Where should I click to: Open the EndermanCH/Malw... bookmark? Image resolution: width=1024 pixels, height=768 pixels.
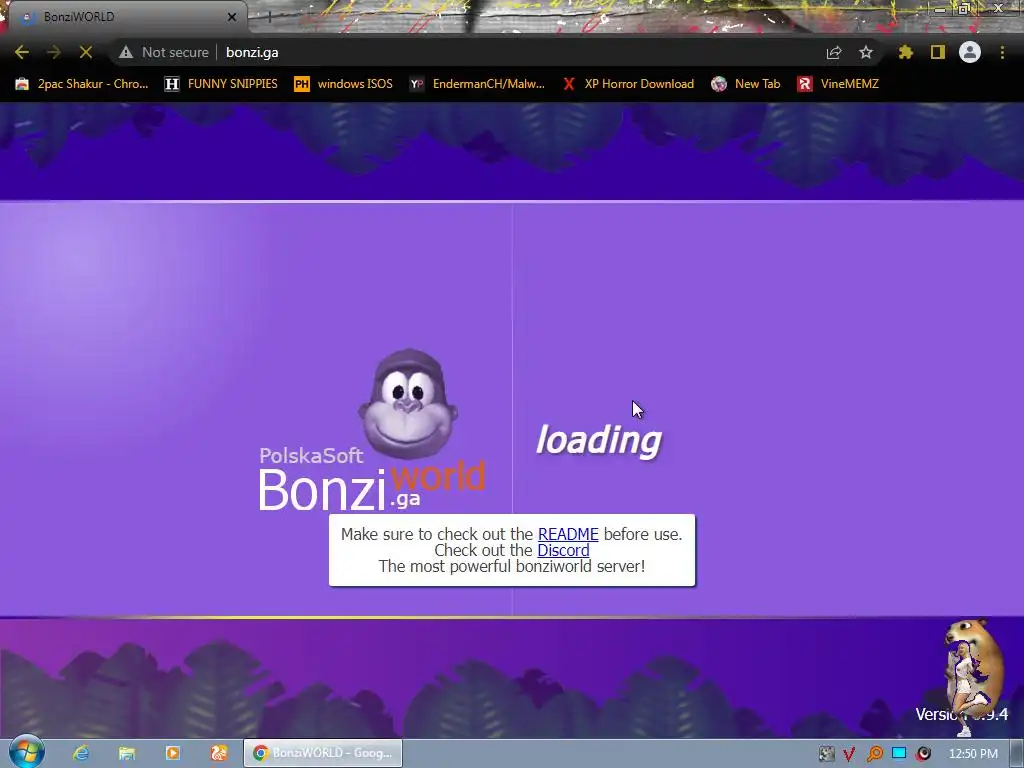pyautogui.click(x=477, y=84)
